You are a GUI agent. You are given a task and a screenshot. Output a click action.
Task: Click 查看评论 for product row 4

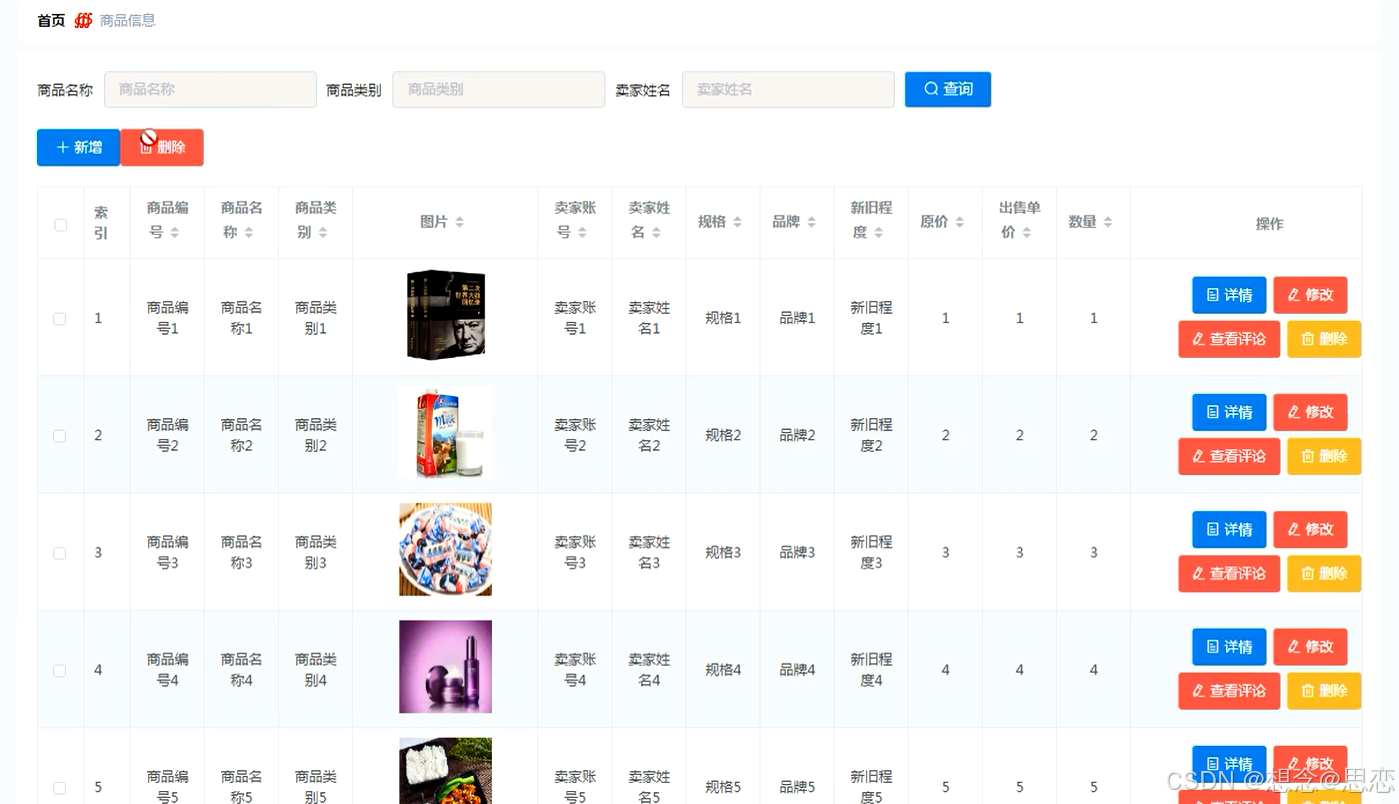pos(1229,691)
